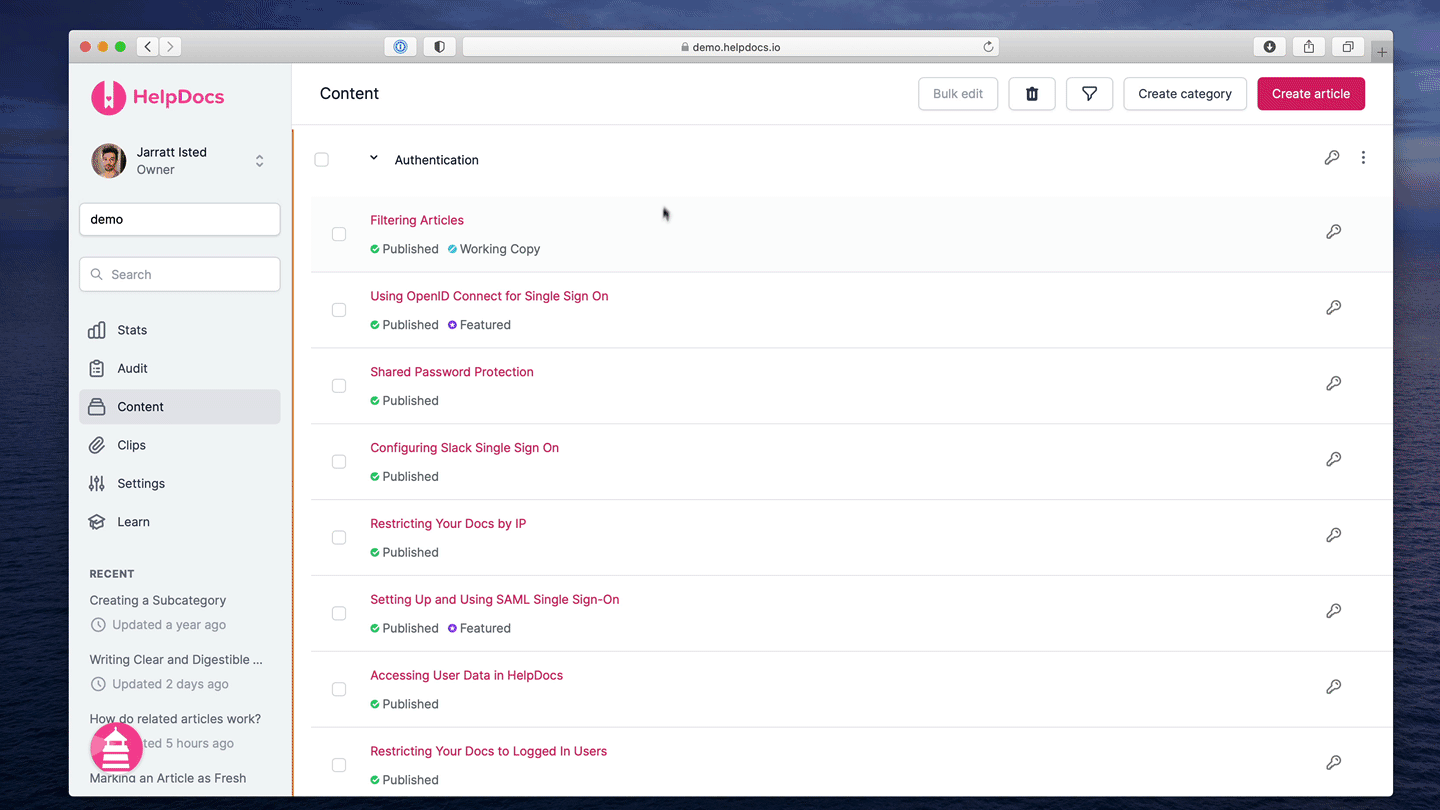1440x810 pixels.
Task: Click the sidebar Search field
Action: pyautogui.click(x=180, y=275)
